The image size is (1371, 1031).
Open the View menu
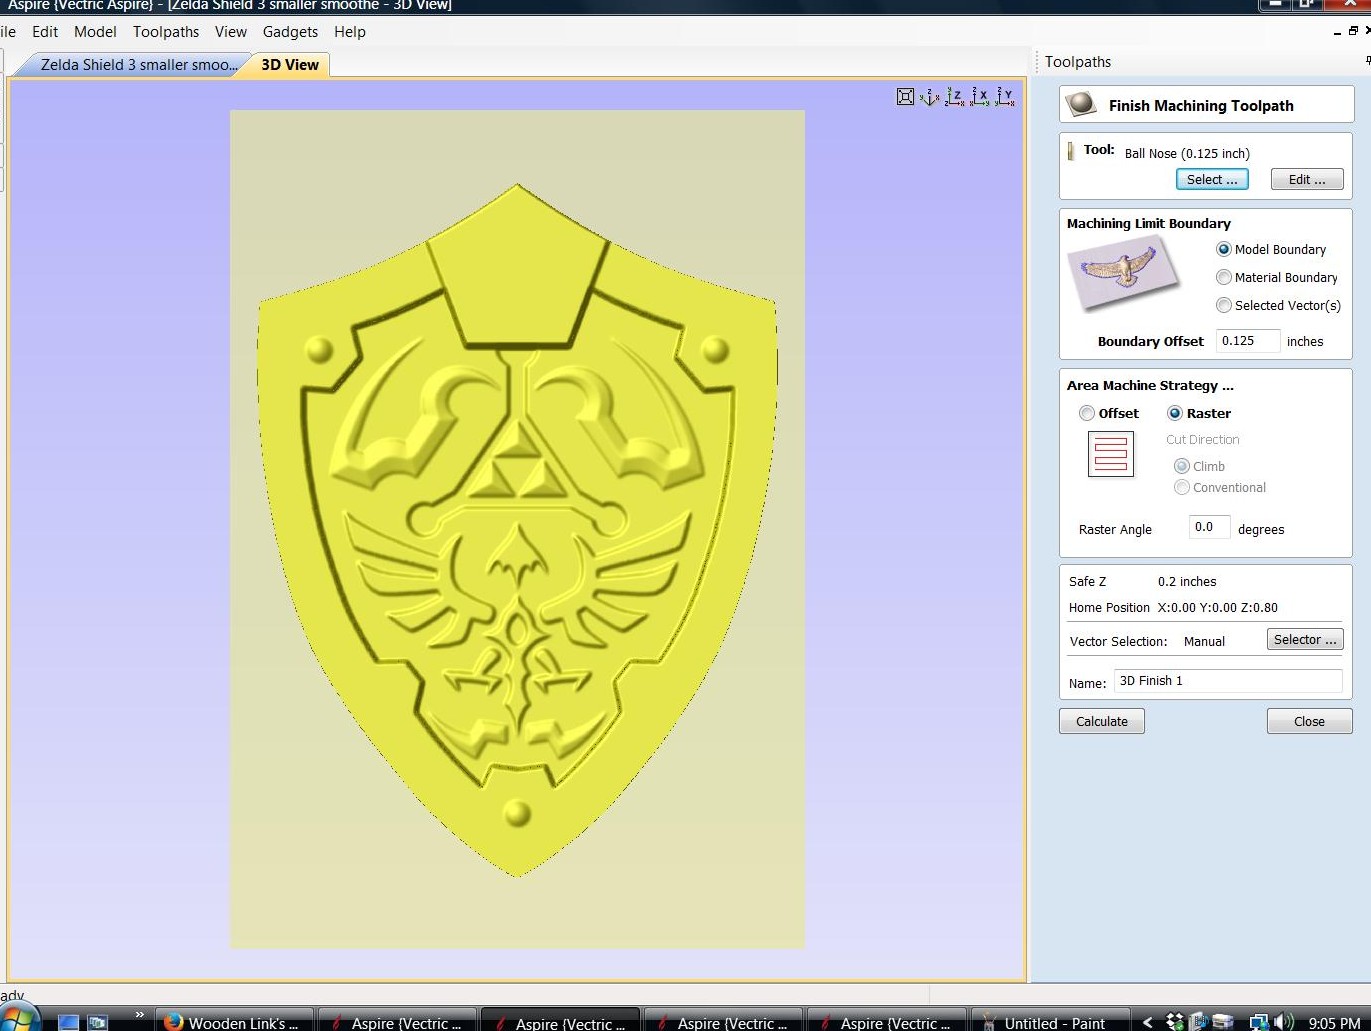[231, 32]
